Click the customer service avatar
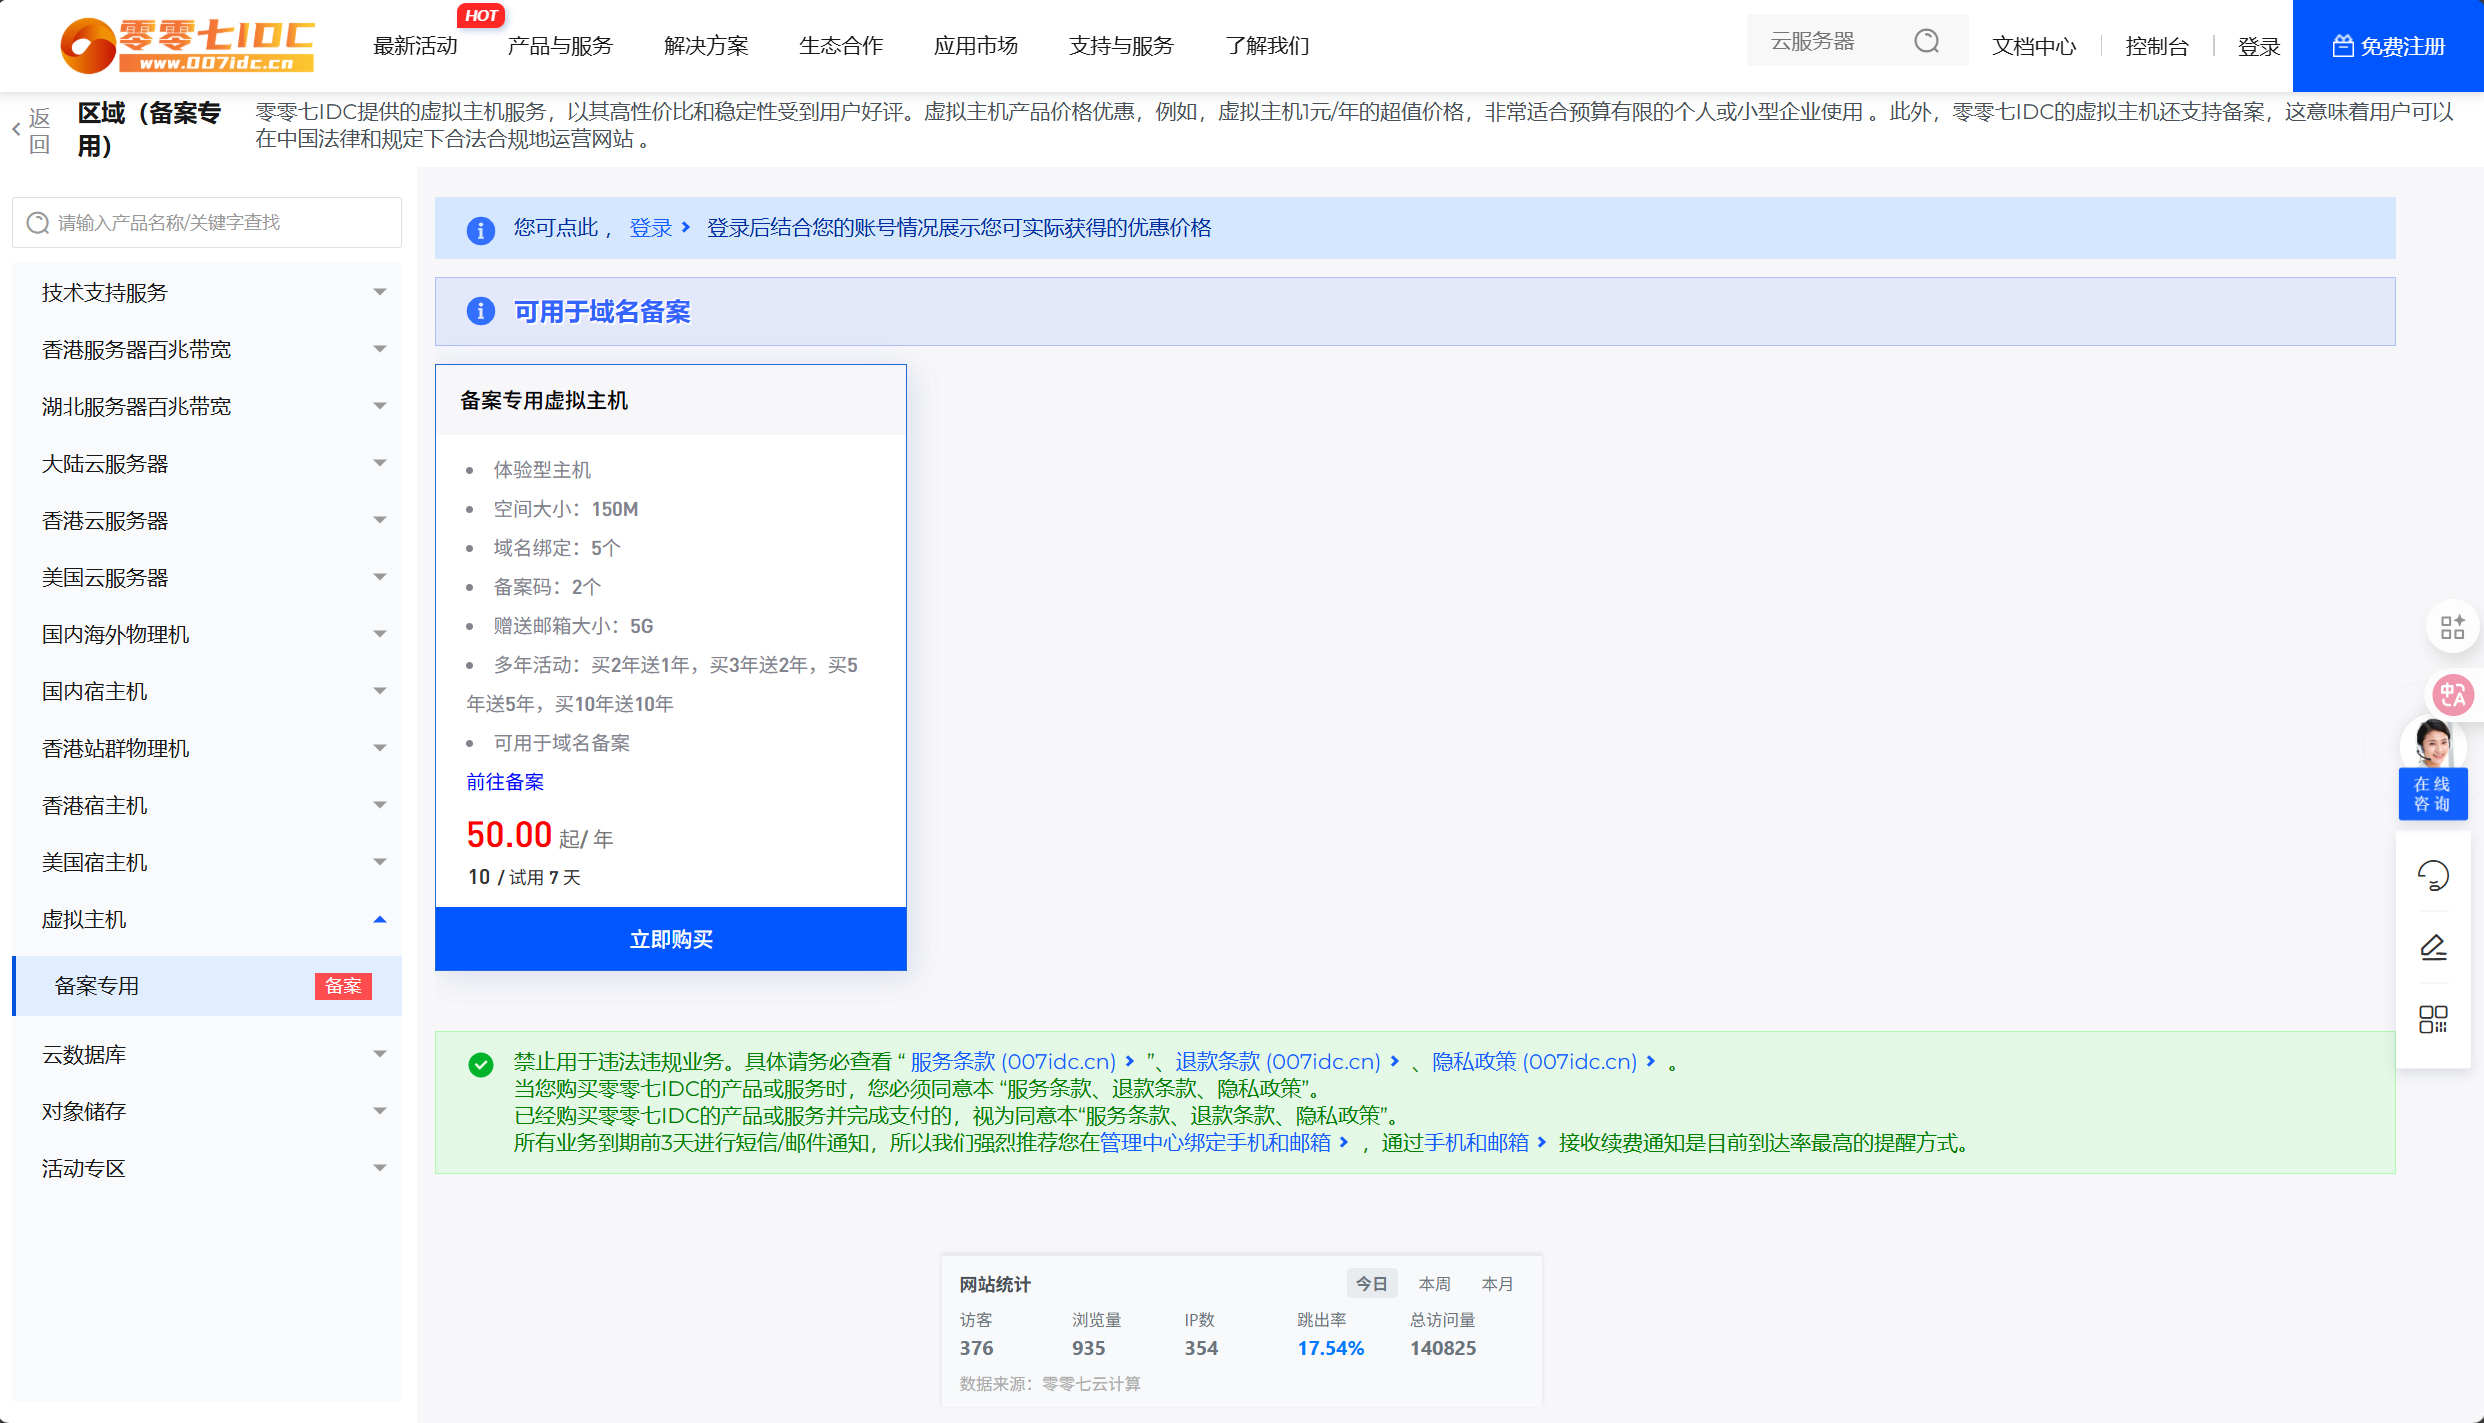Viewport: 2484px width, 1423px height. [x=2432, y=742]
